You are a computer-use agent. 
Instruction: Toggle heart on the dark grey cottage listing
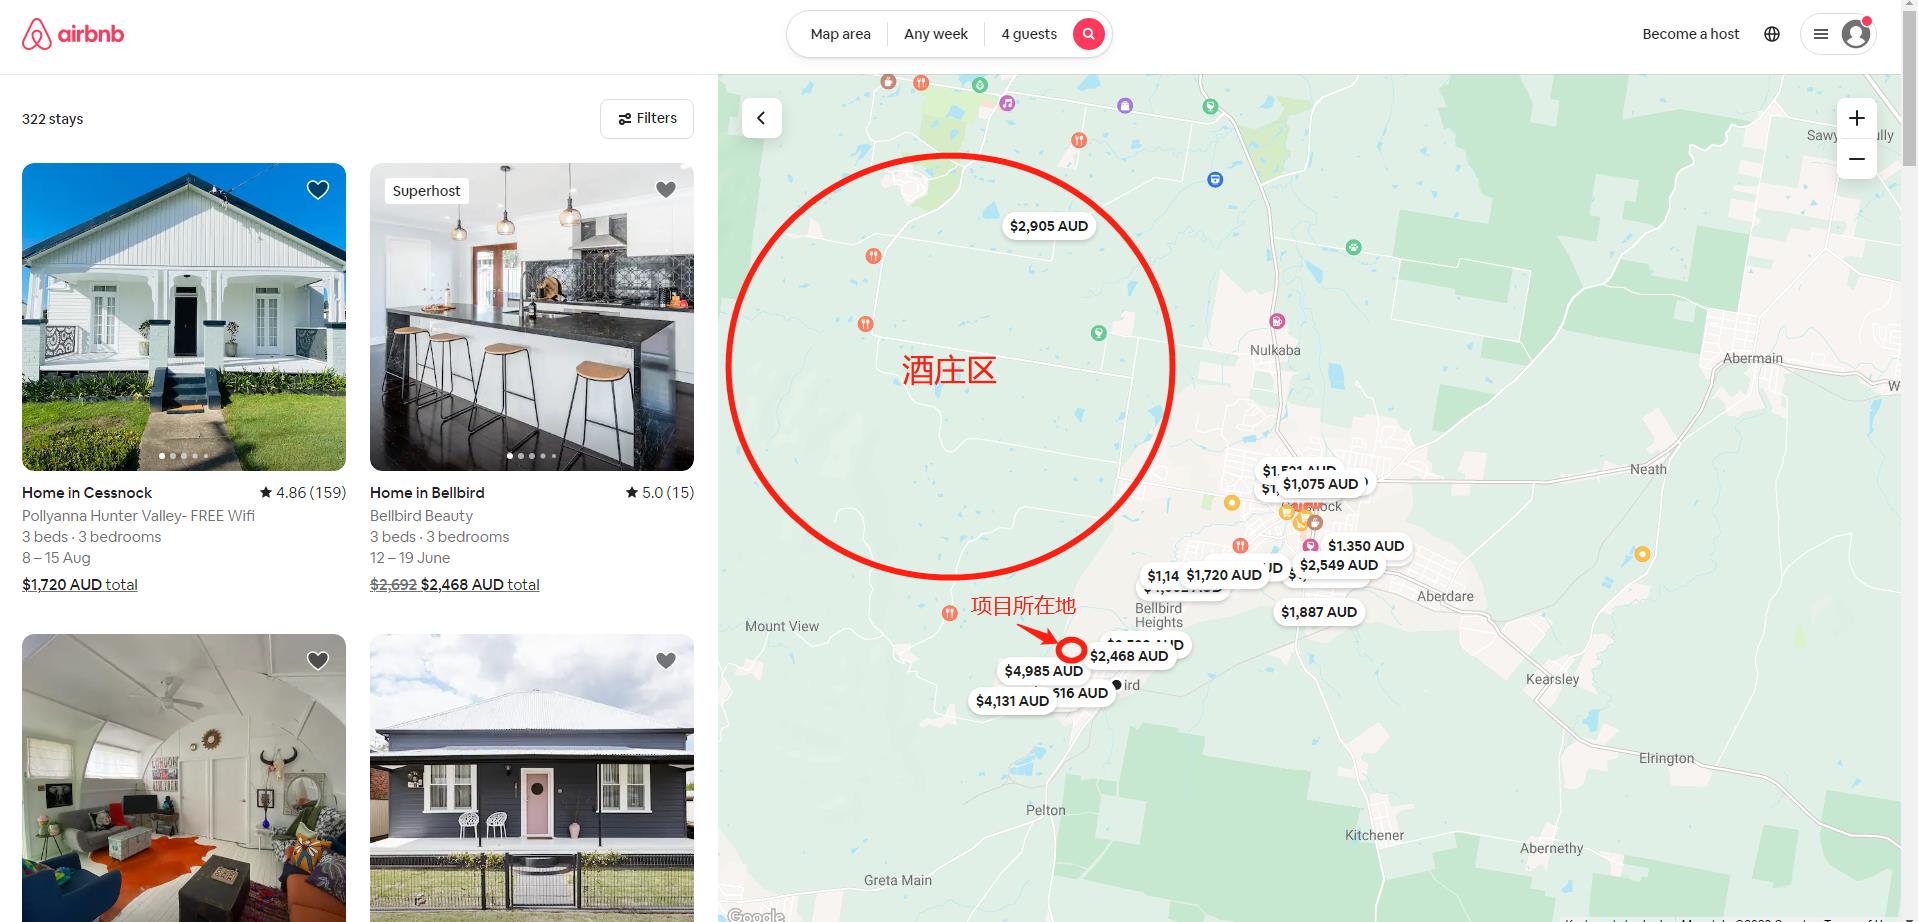click(x=666, y=661)
